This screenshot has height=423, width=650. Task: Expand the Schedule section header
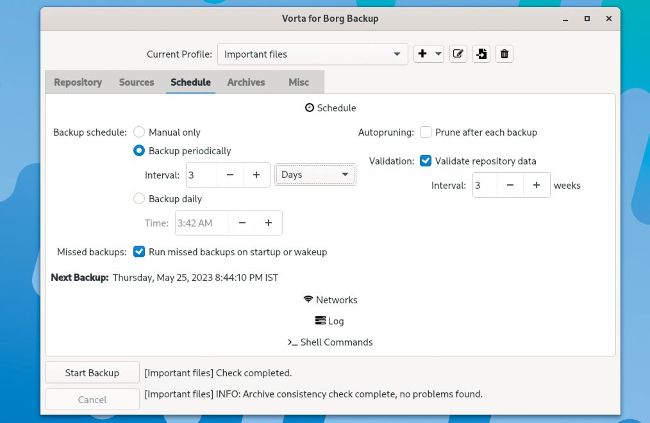pos(330,108)
